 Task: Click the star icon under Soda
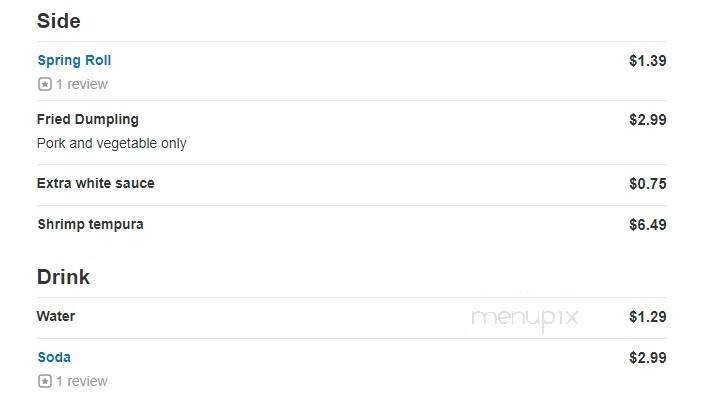(x=44, y=381)
